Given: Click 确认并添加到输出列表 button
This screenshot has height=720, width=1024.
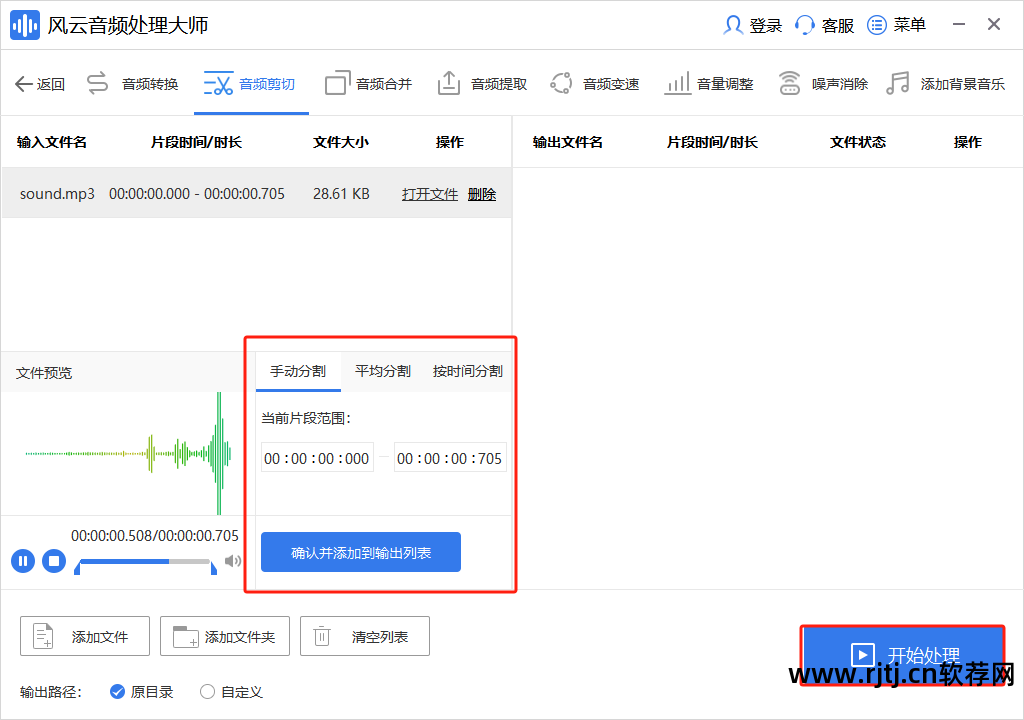Looking at the screenshot, I should (360, 551).
